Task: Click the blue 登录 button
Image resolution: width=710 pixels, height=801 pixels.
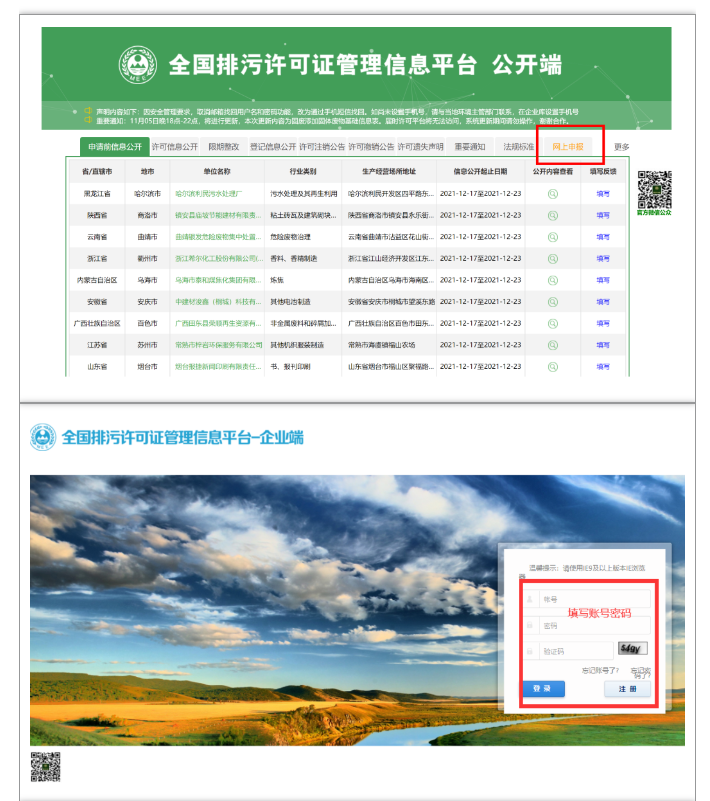Action: point(543,689)
